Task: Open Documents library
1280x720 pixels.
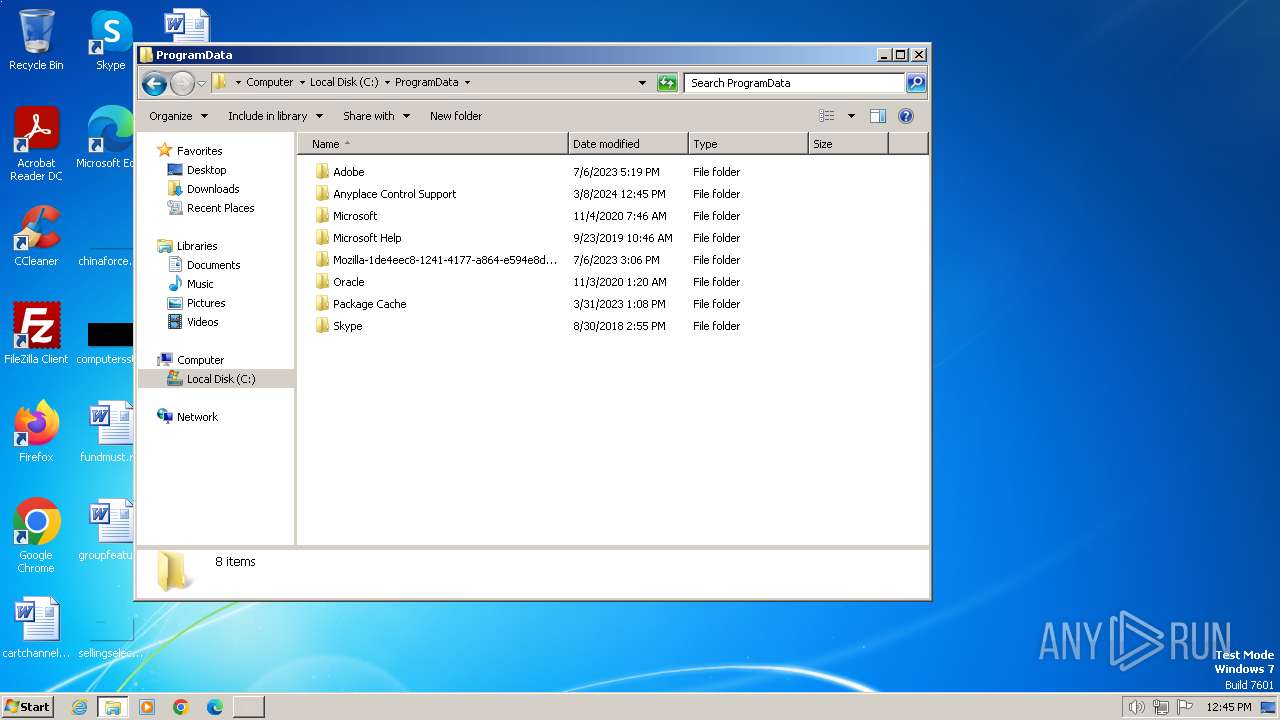Action: click(213, 265)
